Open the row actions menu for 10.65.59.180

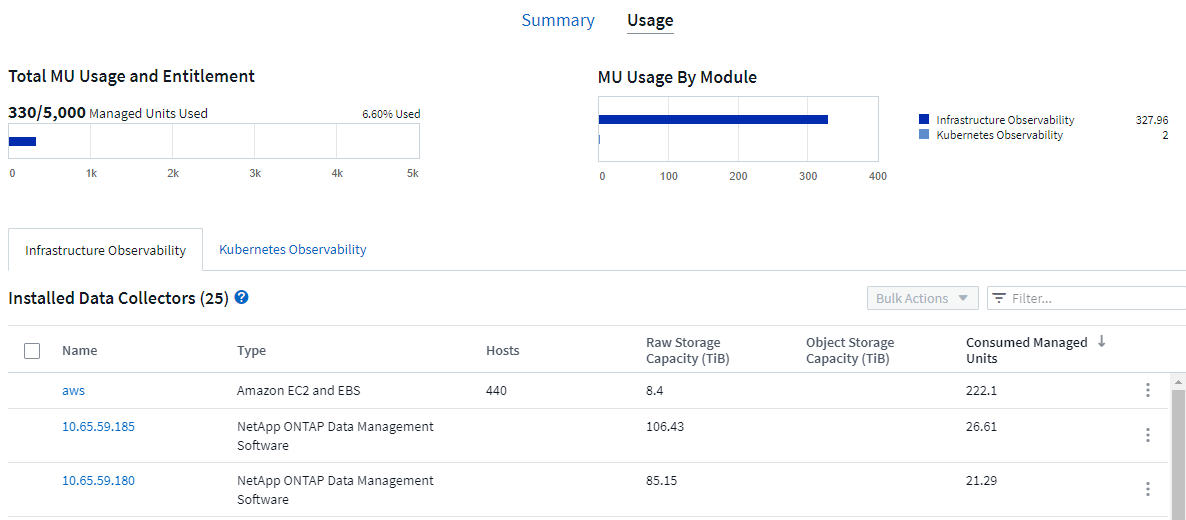coord(1147,489)
